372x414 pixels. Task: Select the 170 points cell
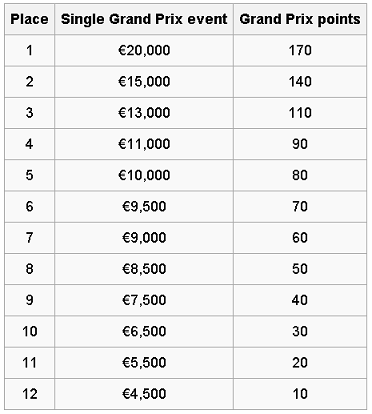[x=300, y=50]
